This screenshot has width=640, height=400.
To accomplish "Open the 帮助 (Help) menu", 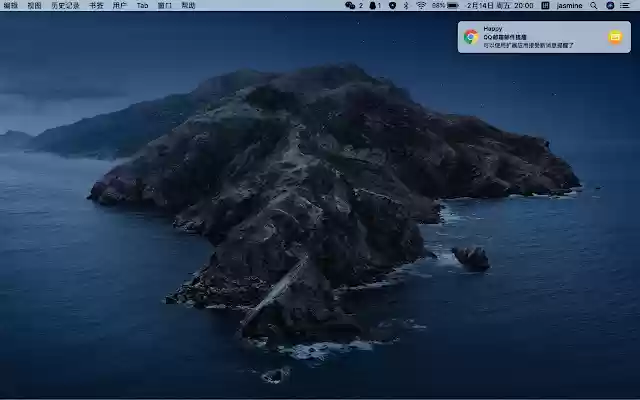I will coord(188,5).
